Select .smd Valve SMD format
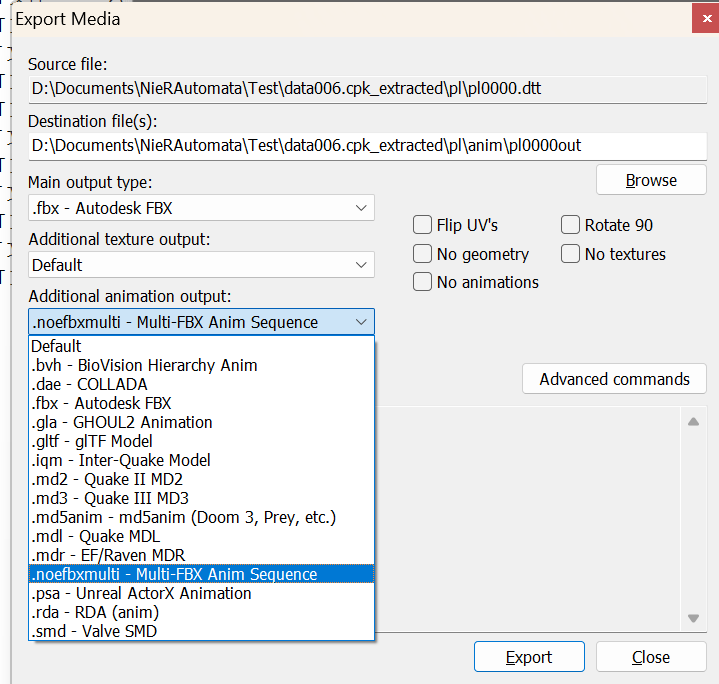The image size is (719, 684). [x=94, y=631]
